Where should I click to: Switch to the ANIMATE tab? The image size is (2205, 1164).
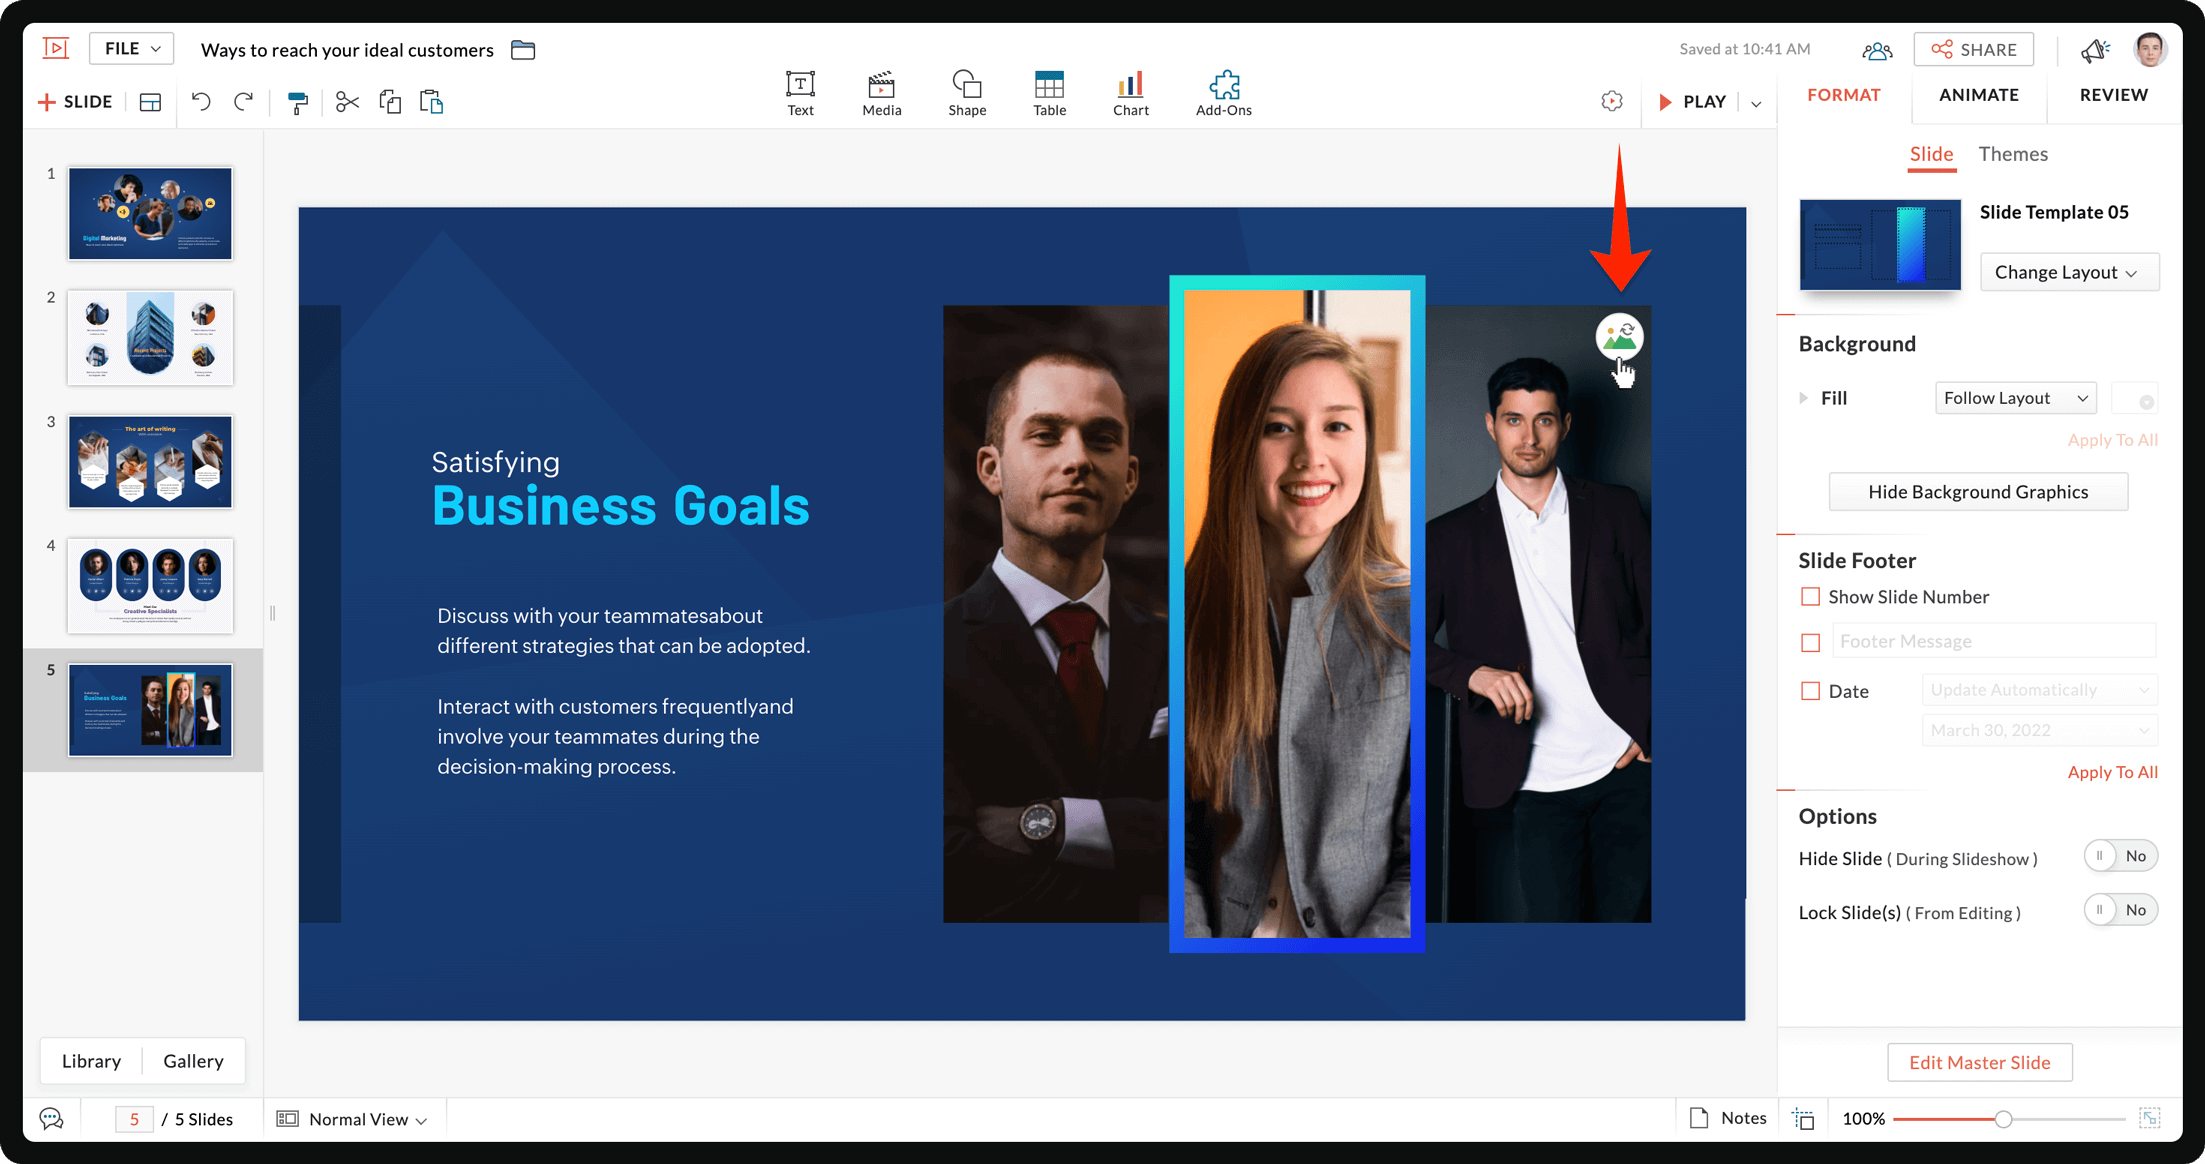1978,95
